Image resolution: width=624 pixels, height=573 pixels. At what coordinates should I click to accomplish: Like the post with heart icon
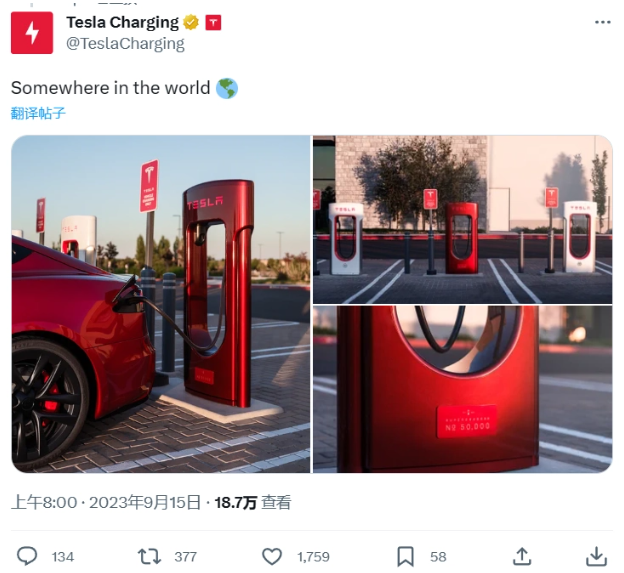pyautogui.click(x=272, y=556)
